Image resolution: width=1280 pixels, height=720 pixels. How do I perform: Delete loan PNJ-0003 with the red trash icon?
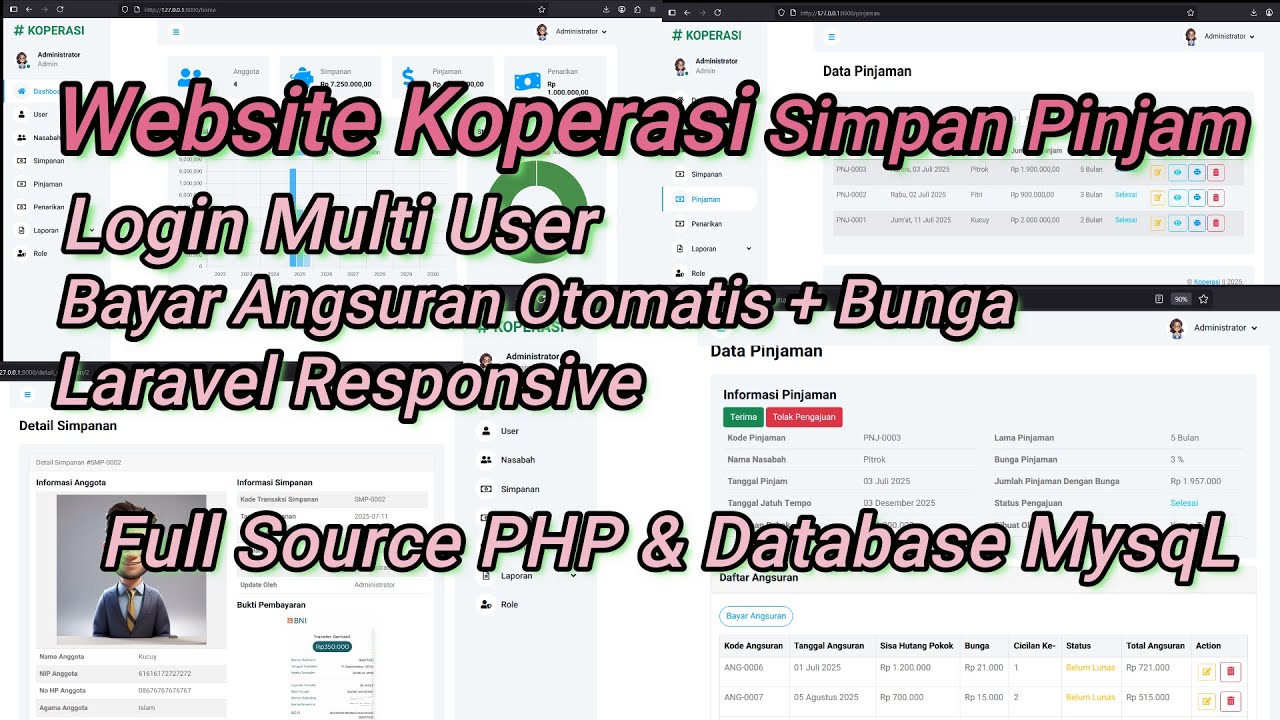coord(1216,172)
